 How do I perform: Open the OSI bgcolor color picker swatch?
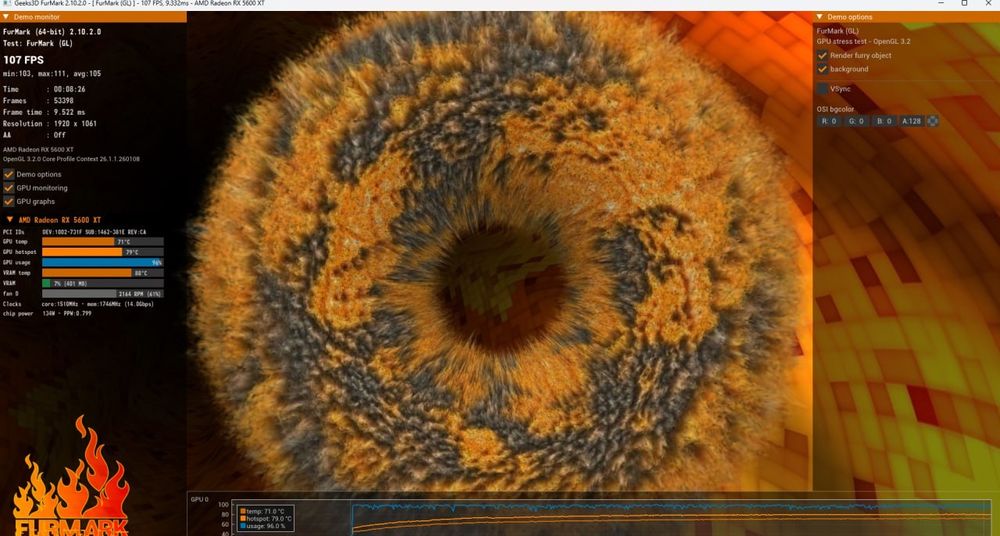(x=932, y=121)
